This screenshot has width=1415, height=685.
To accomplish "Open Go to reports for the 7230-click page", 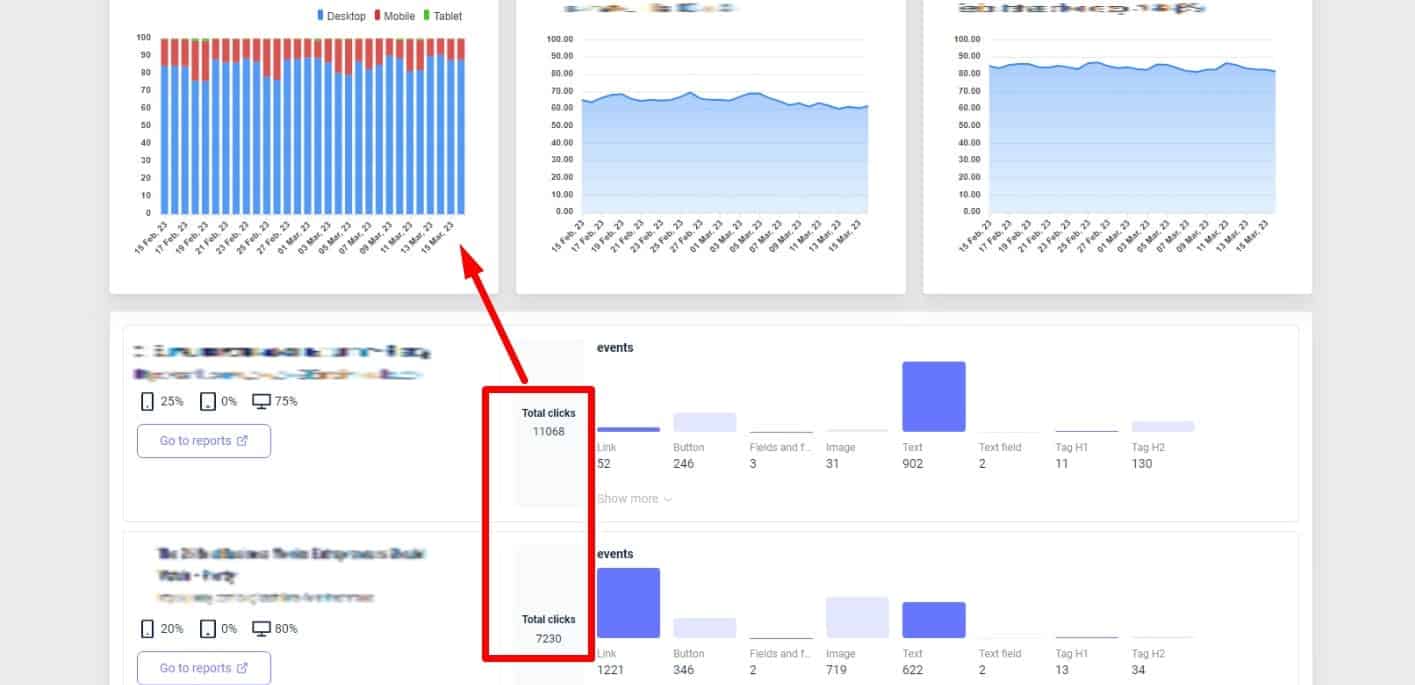I will click(203, 668).
